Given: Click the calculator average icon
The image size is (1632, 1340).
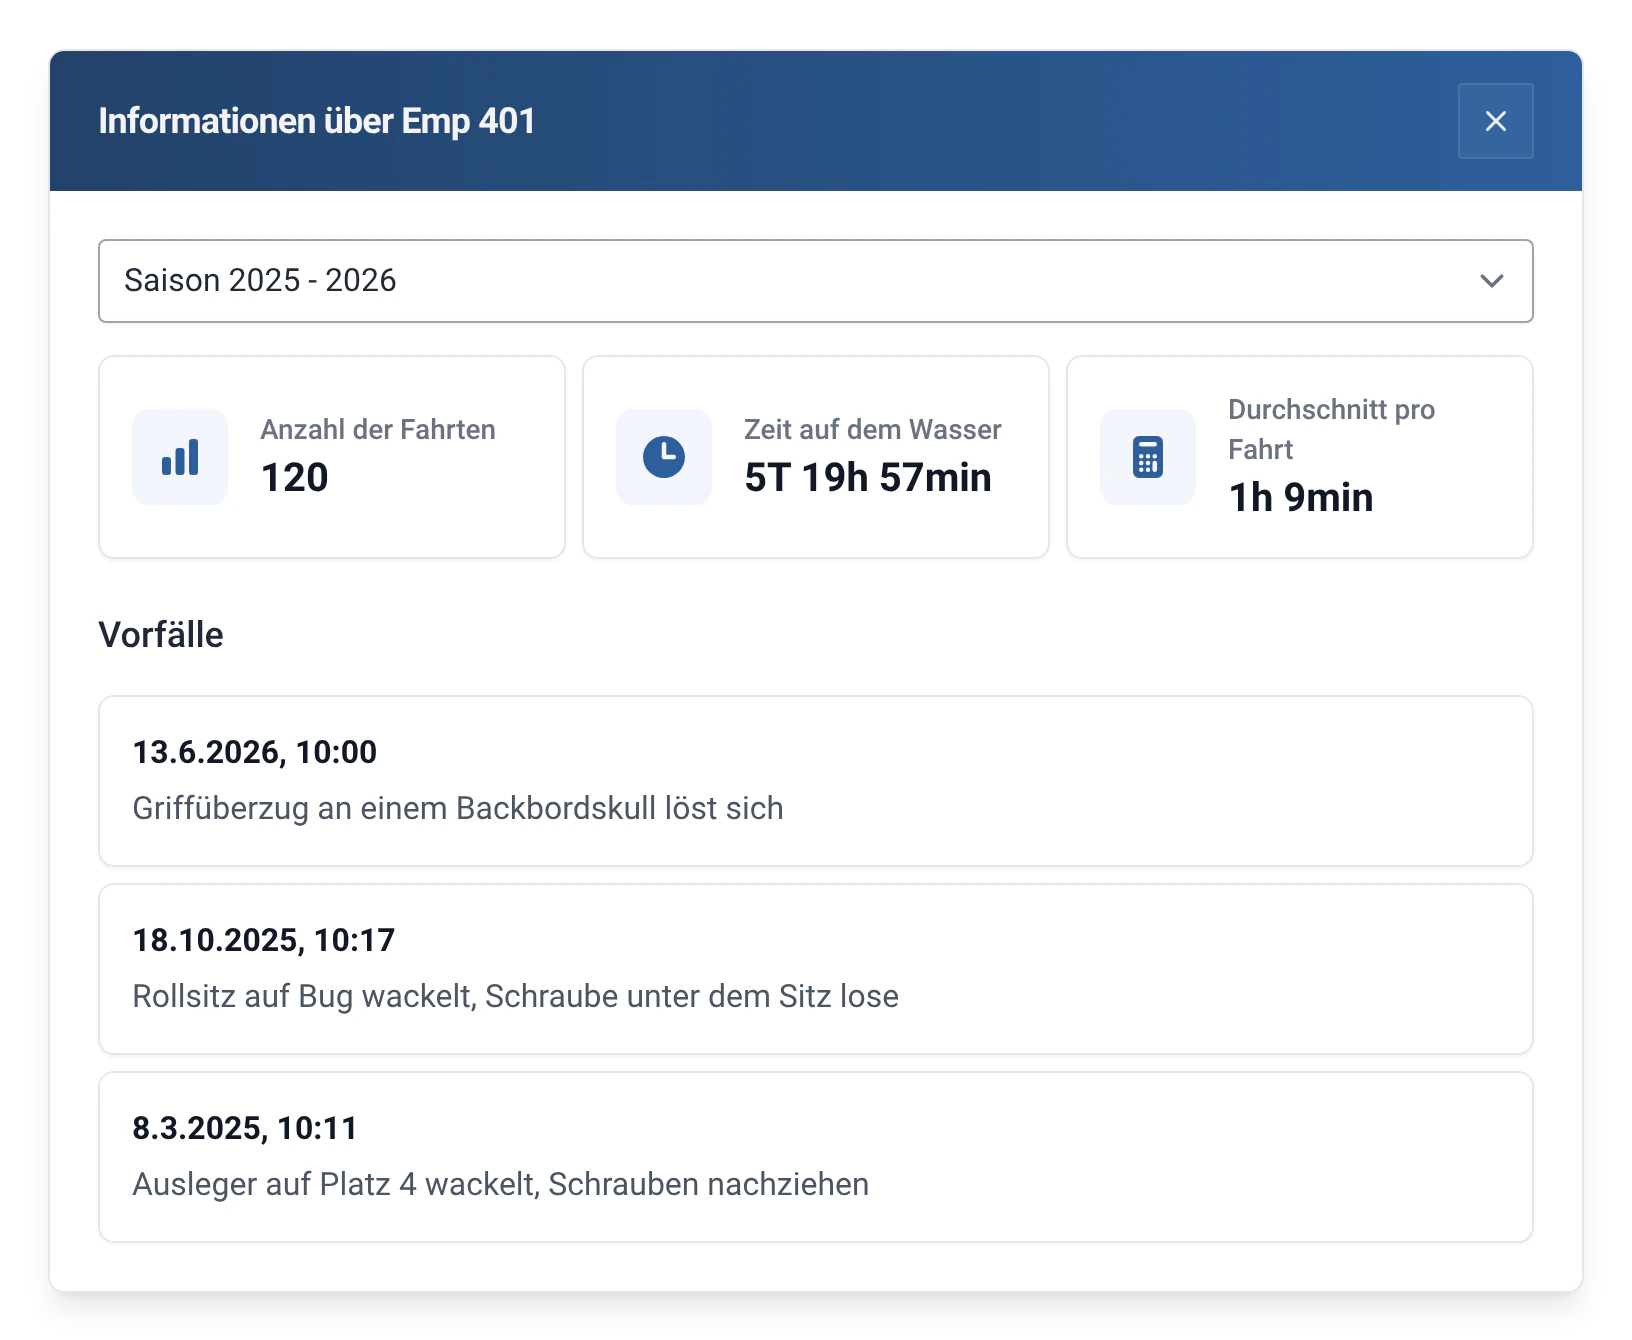Looking at the screenshot, I should tap(1148, 457).
